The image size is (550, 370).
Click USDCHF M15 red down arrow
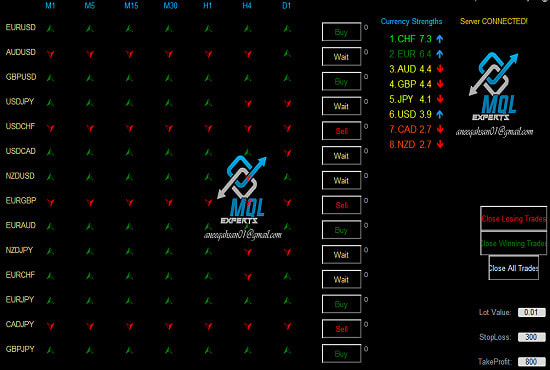tap(129, 128)
